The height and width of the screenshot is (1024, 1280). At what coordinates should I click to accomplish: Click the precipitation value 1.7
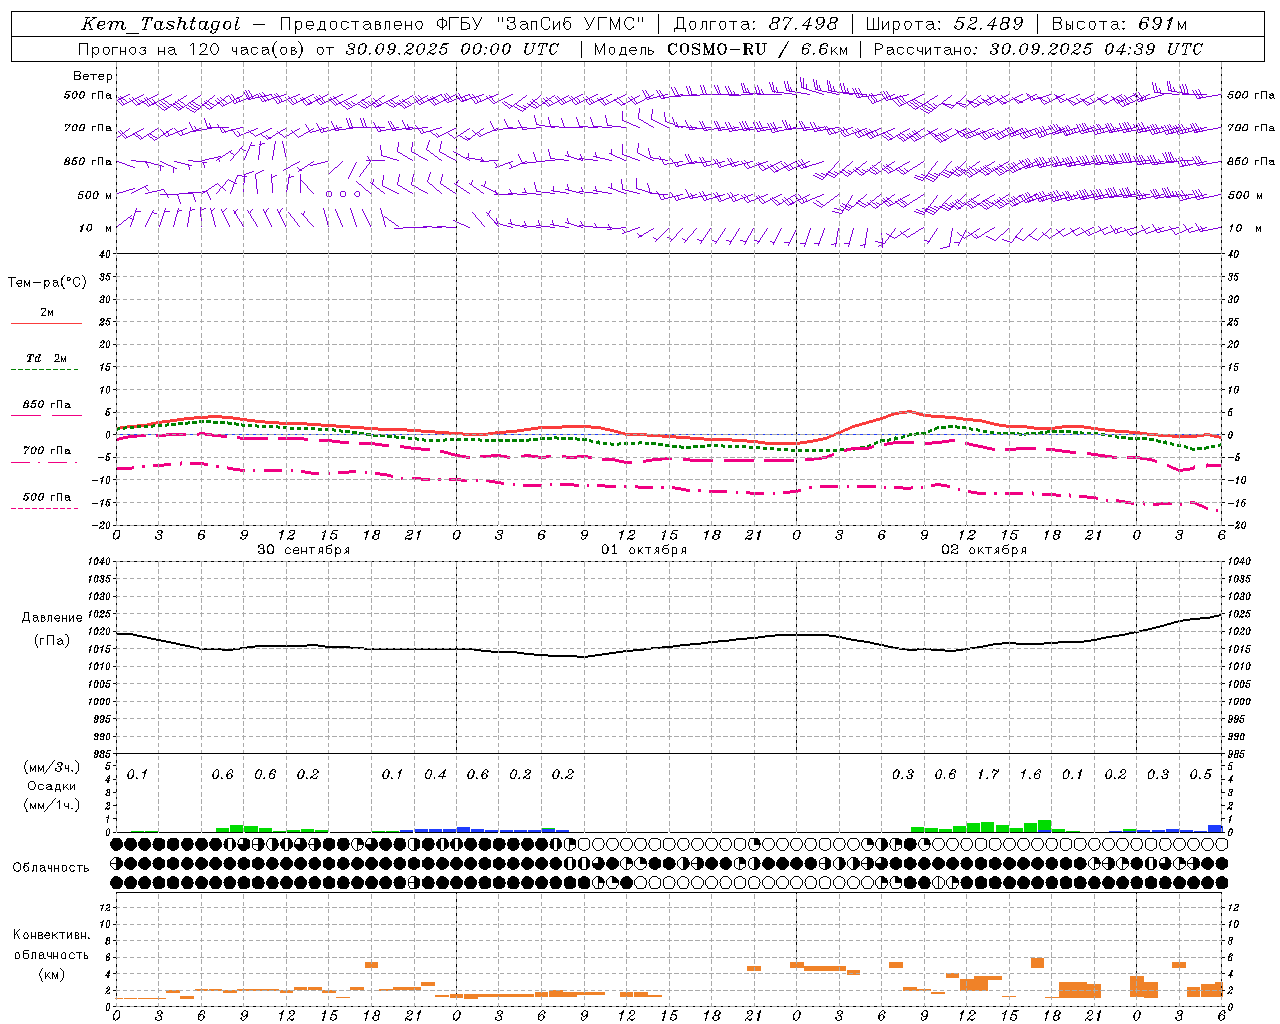(988, 774)
